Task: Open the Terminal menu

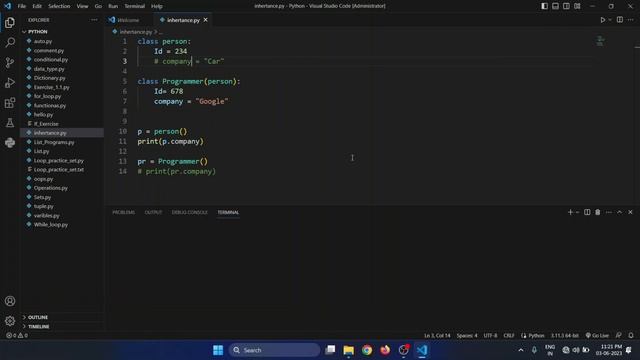Action: [x=134, y=6]
